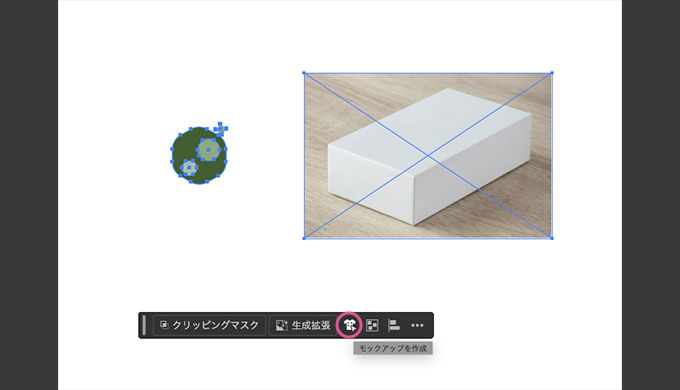The image size is (680, 390).
Task: Click the クリッピングマスク button
Action: click(x=209, y=325)
